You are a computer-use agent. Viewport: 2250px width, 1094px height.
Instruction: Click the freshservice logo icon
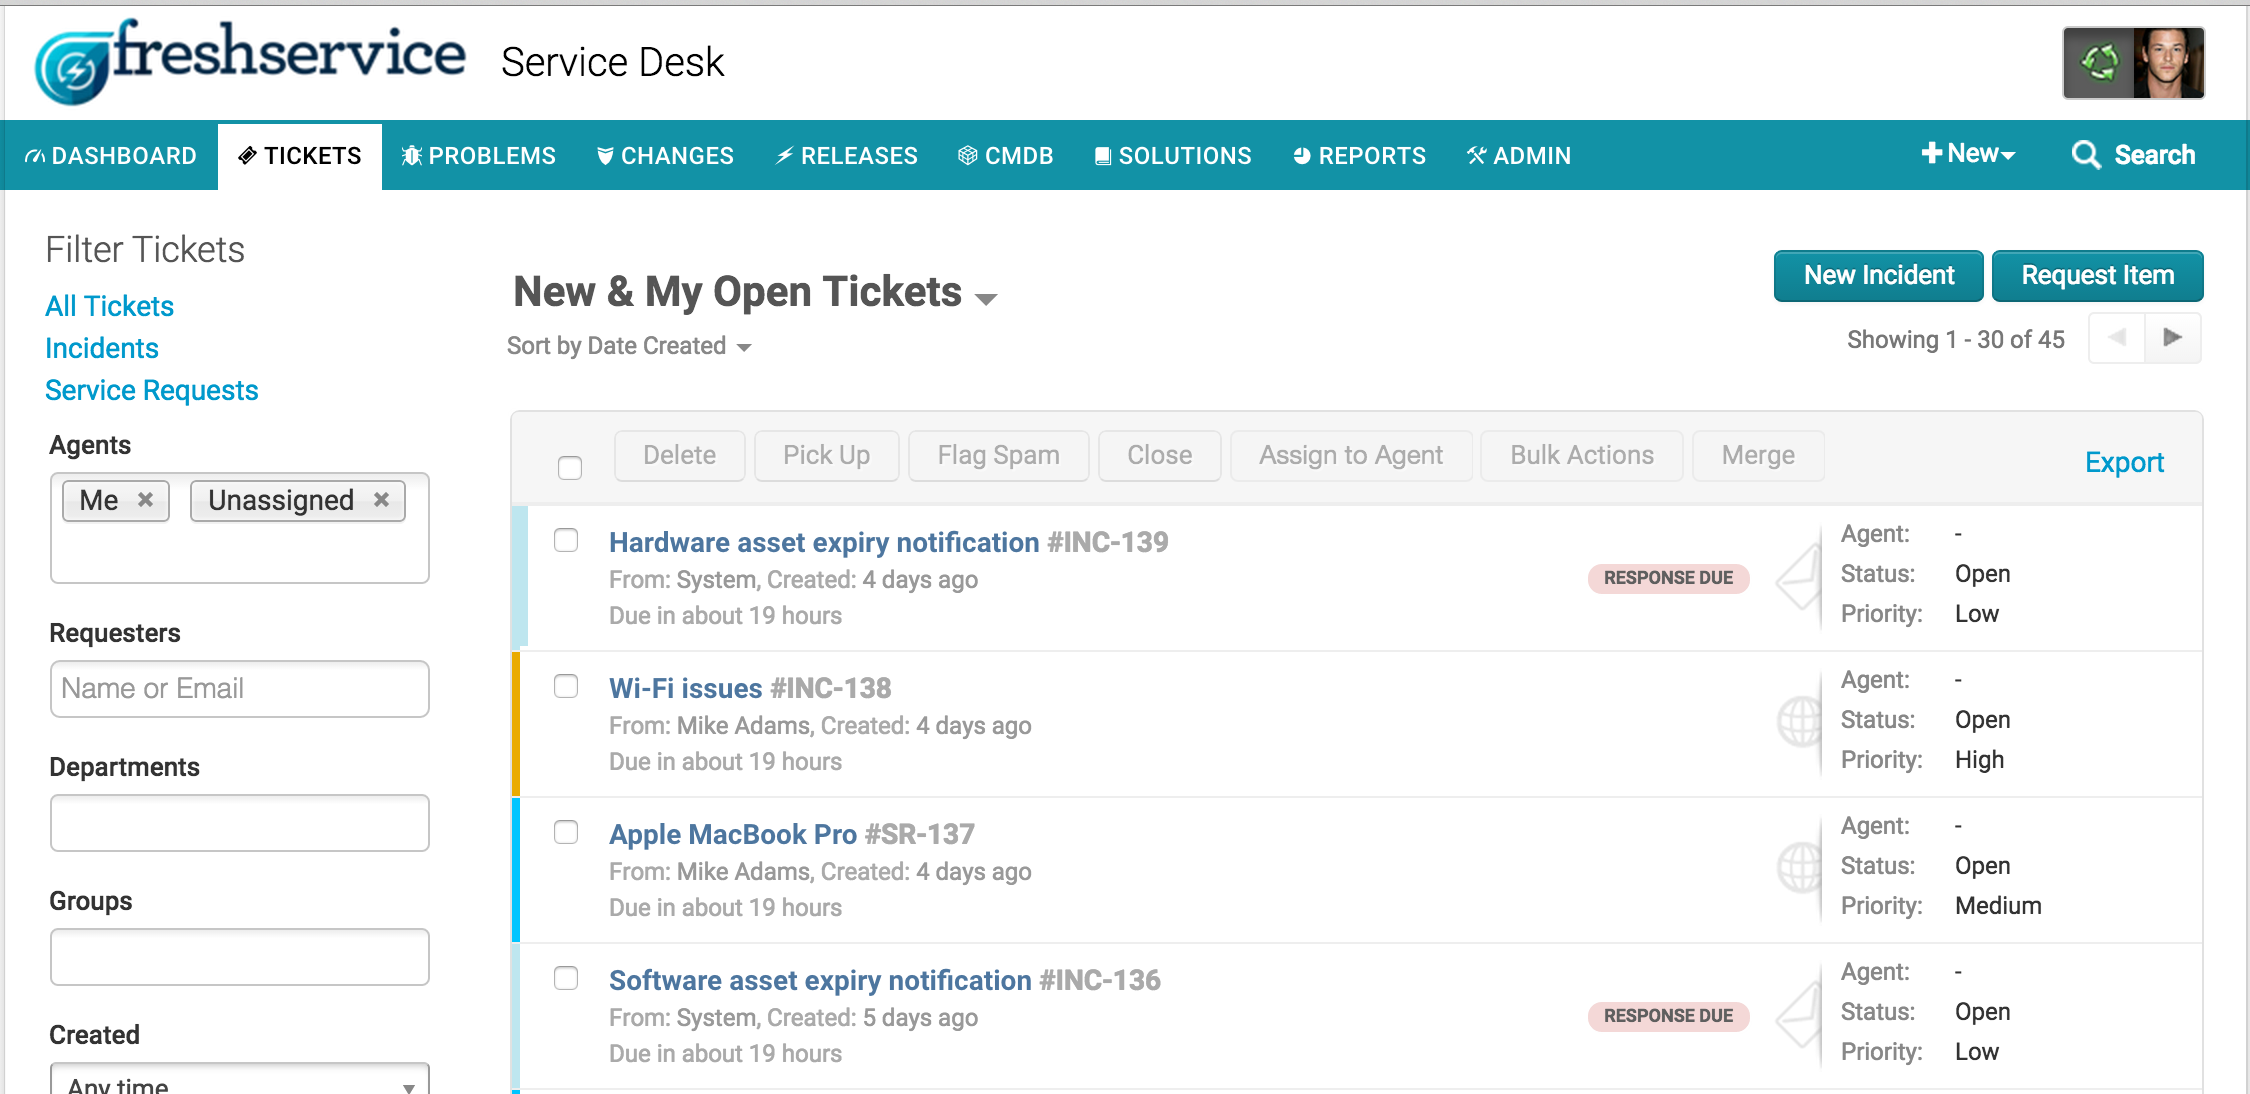tap(72, 67)
